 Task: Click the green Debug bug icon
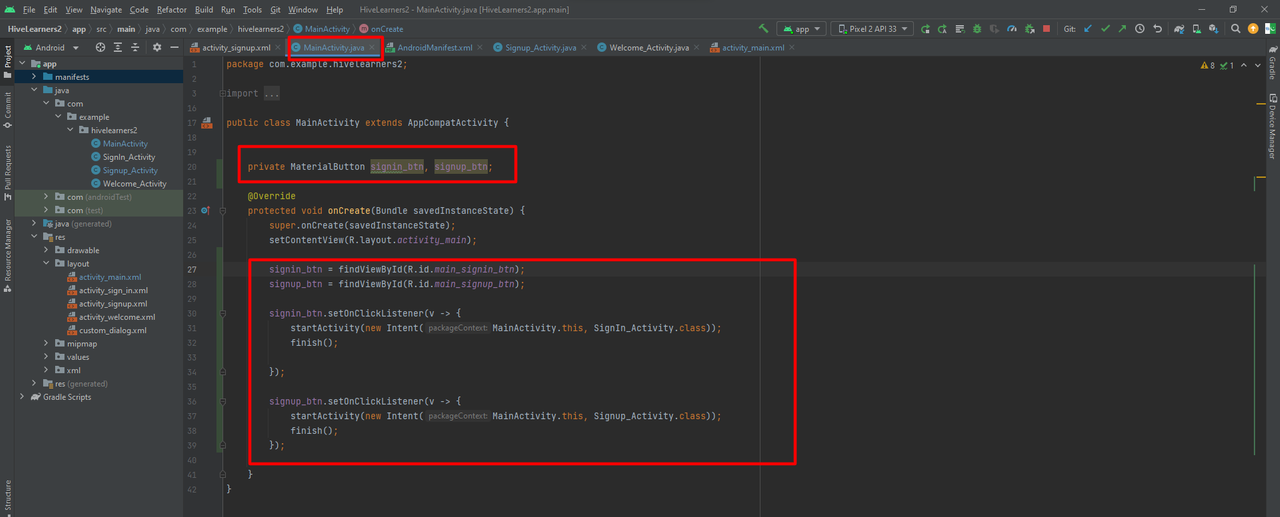[976, 29]
